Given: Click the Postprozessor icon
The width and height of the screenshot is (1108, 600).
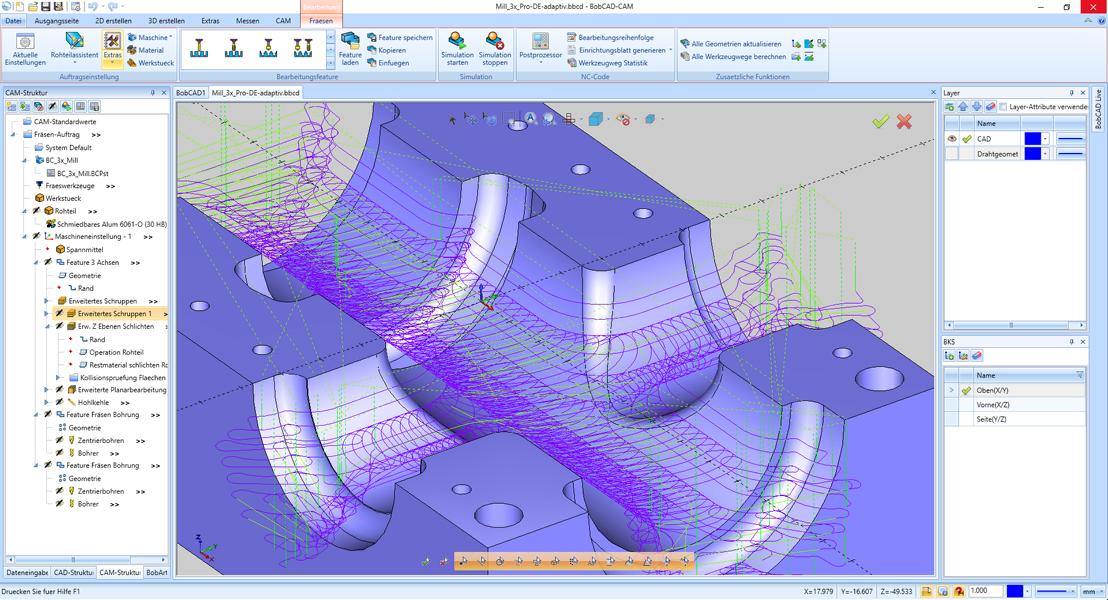Looking at the screenshot, I should pos(541,40).
